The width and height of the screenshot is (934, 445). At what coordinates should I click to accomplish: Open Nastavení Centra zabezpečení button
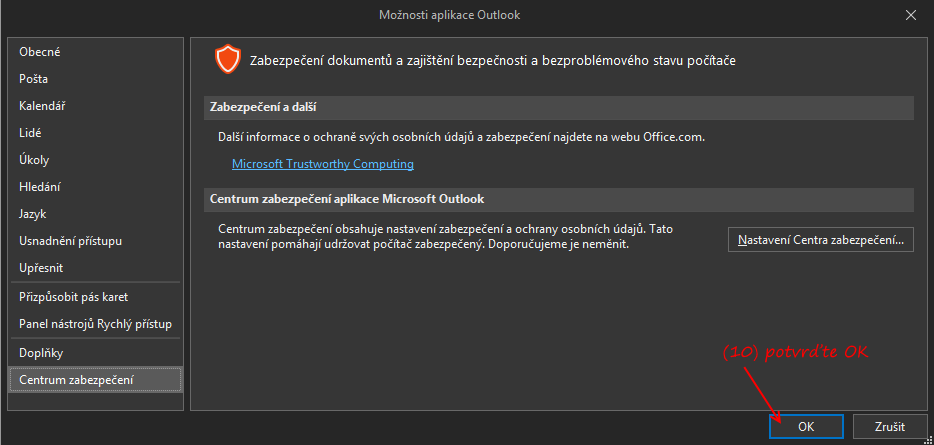[821, 240]
